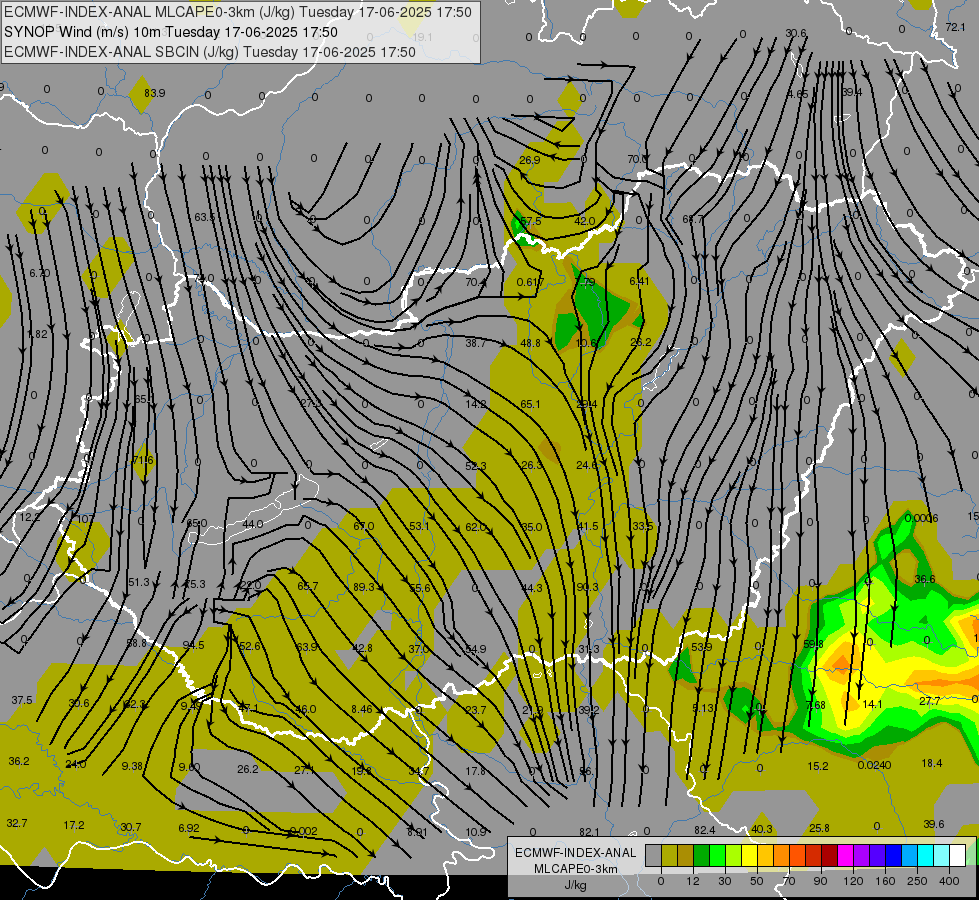Click the map value 15.2
The image size is (979, 900).
[817, 766]
